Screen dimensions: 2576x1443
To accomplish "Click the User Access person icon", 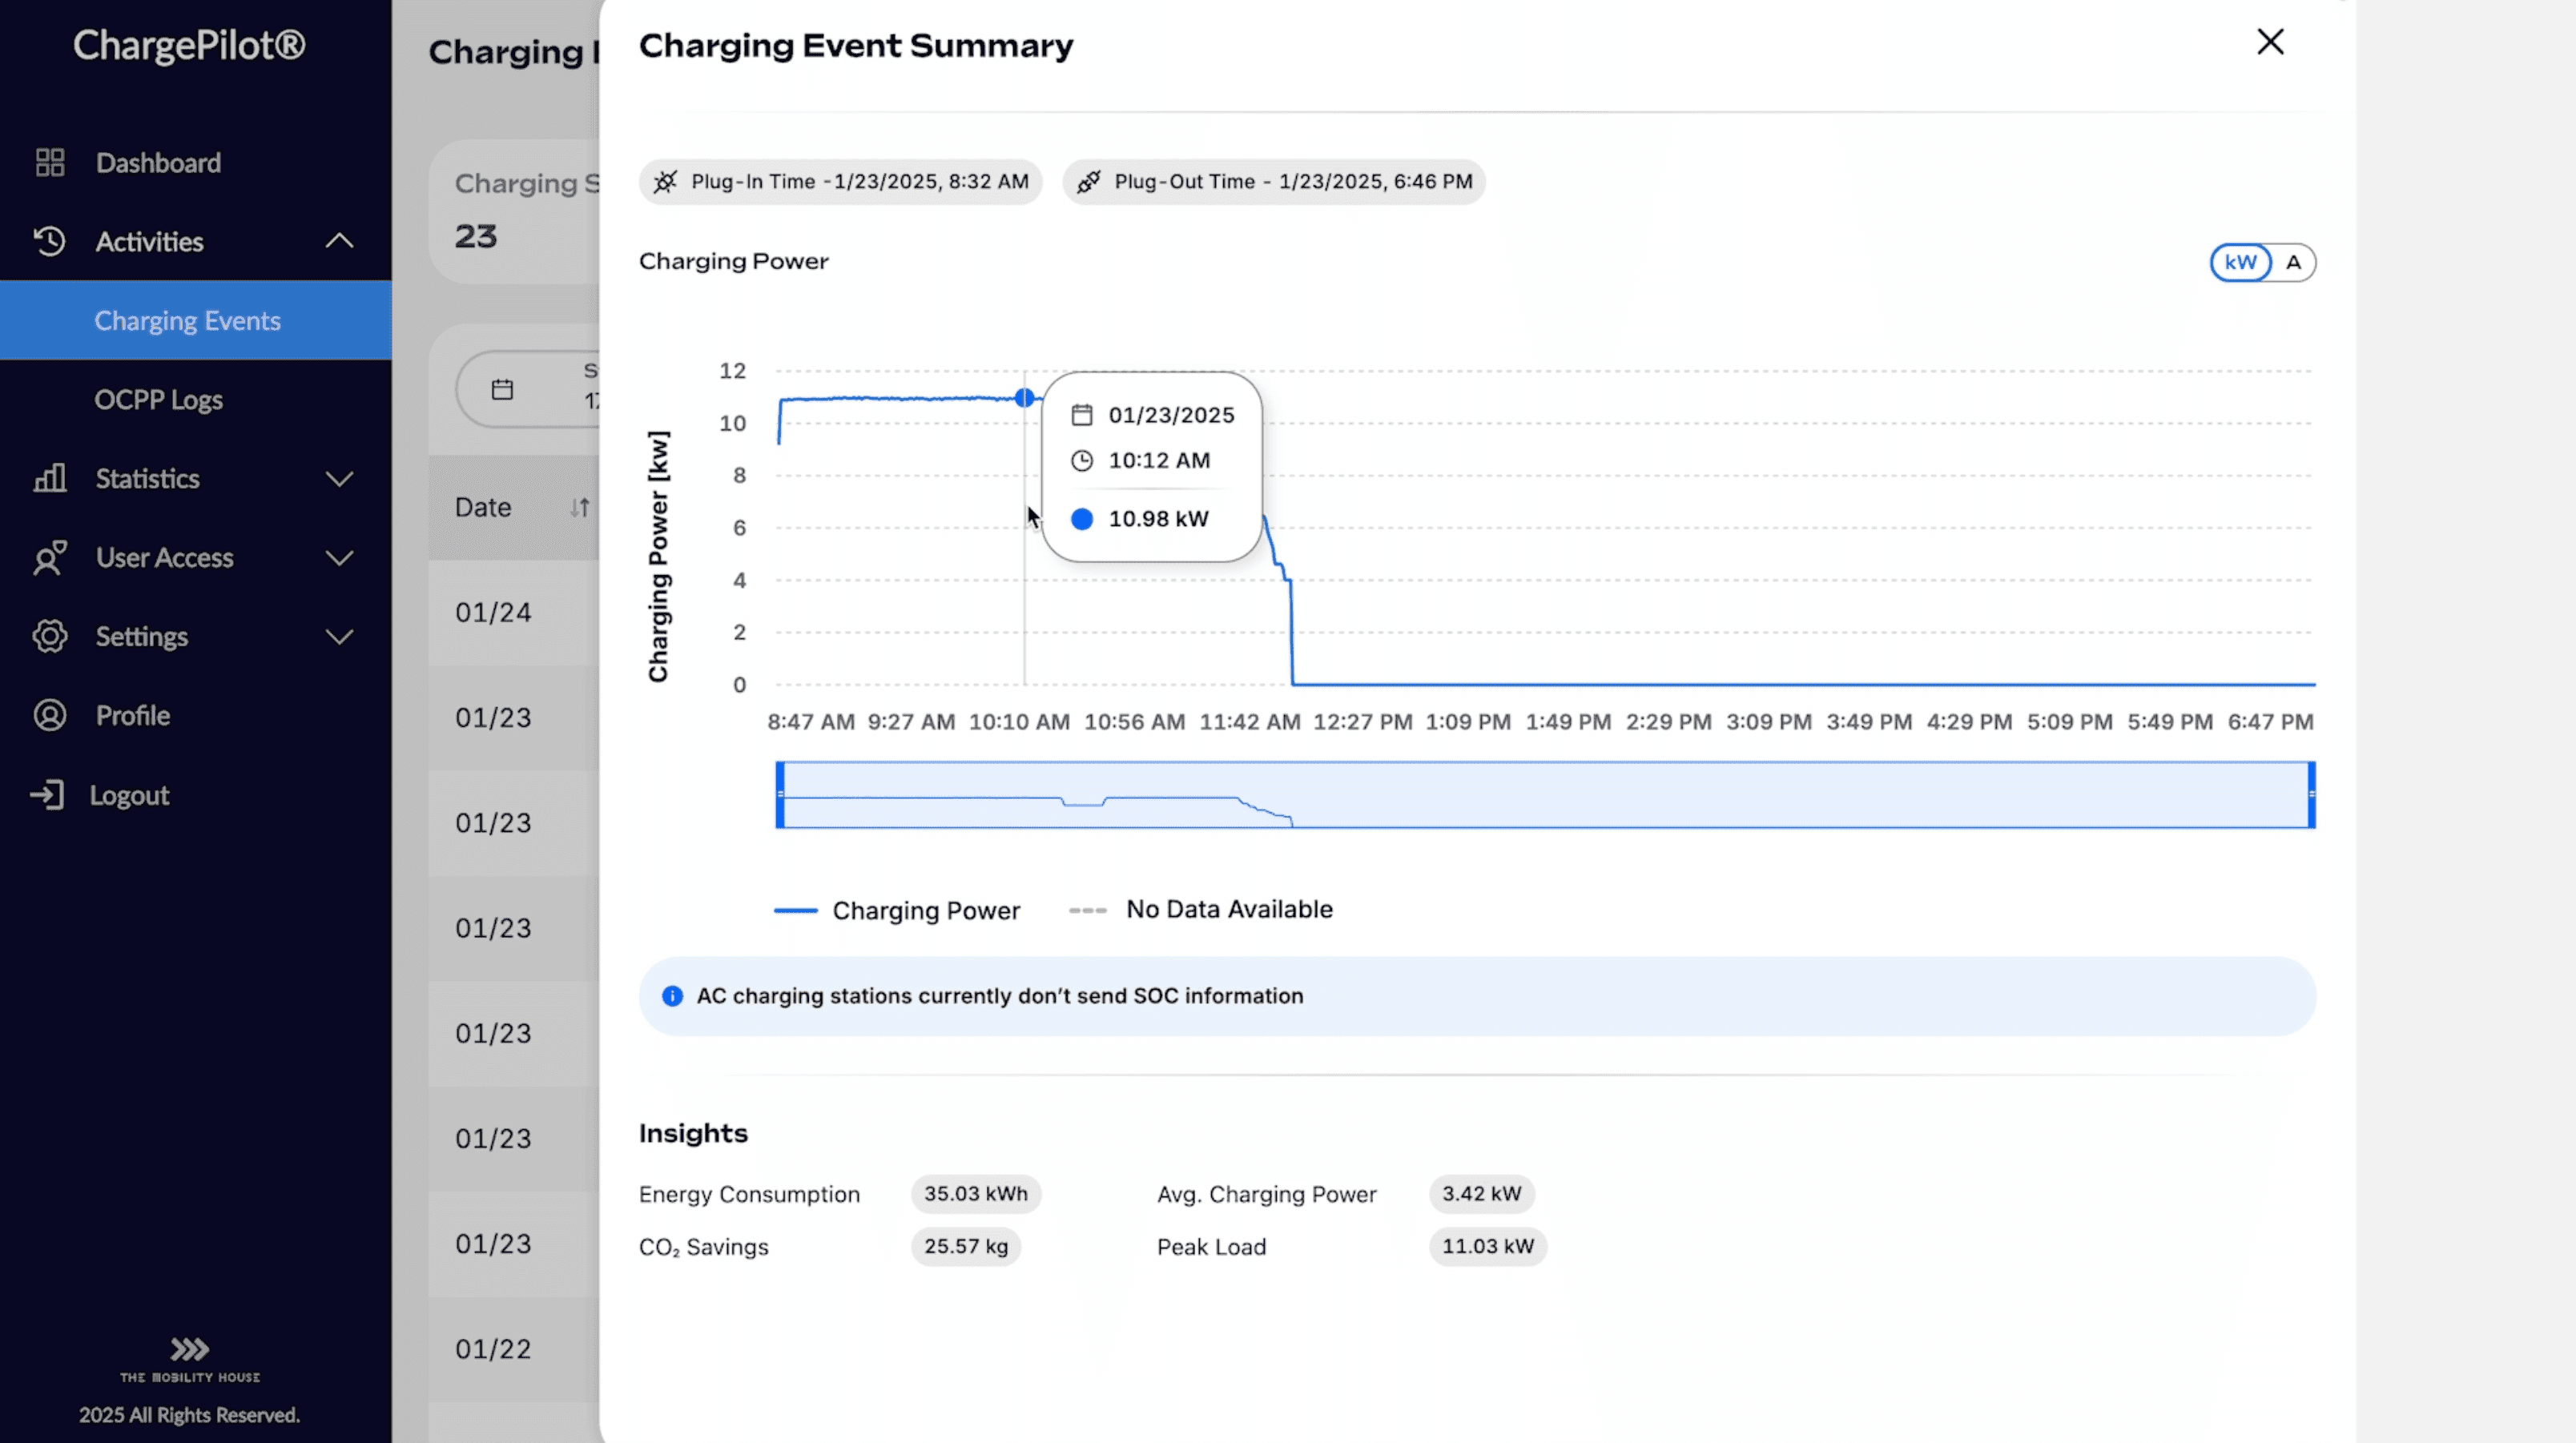I will (x=50, y=557).
